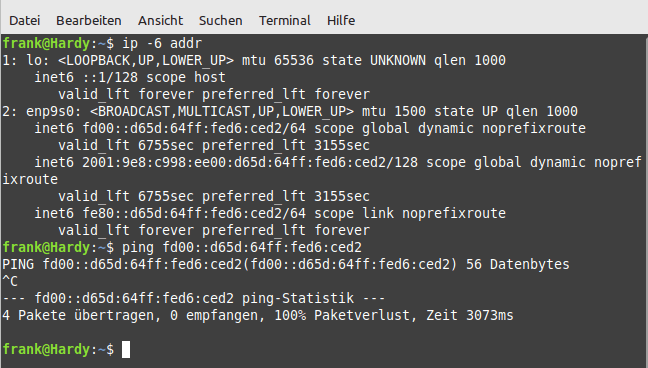Open the Suchen menu
The width and height of the screenshot is (648, 368).
click(221, 20)
